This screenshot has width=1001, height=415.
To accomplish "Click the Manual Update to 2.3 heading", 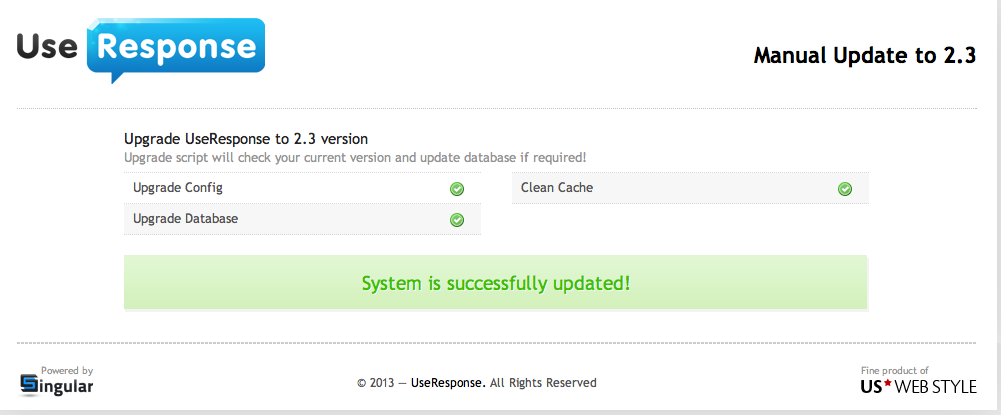I will pos(864,56).
